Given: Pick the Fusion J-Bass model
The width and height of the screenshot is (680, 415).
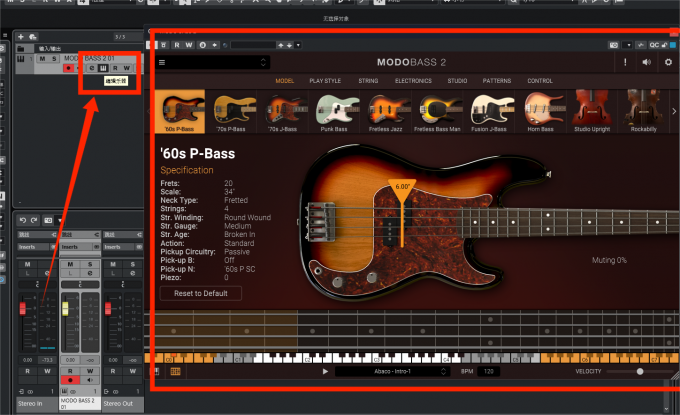Looking at the screenshot, I should 489,111.
